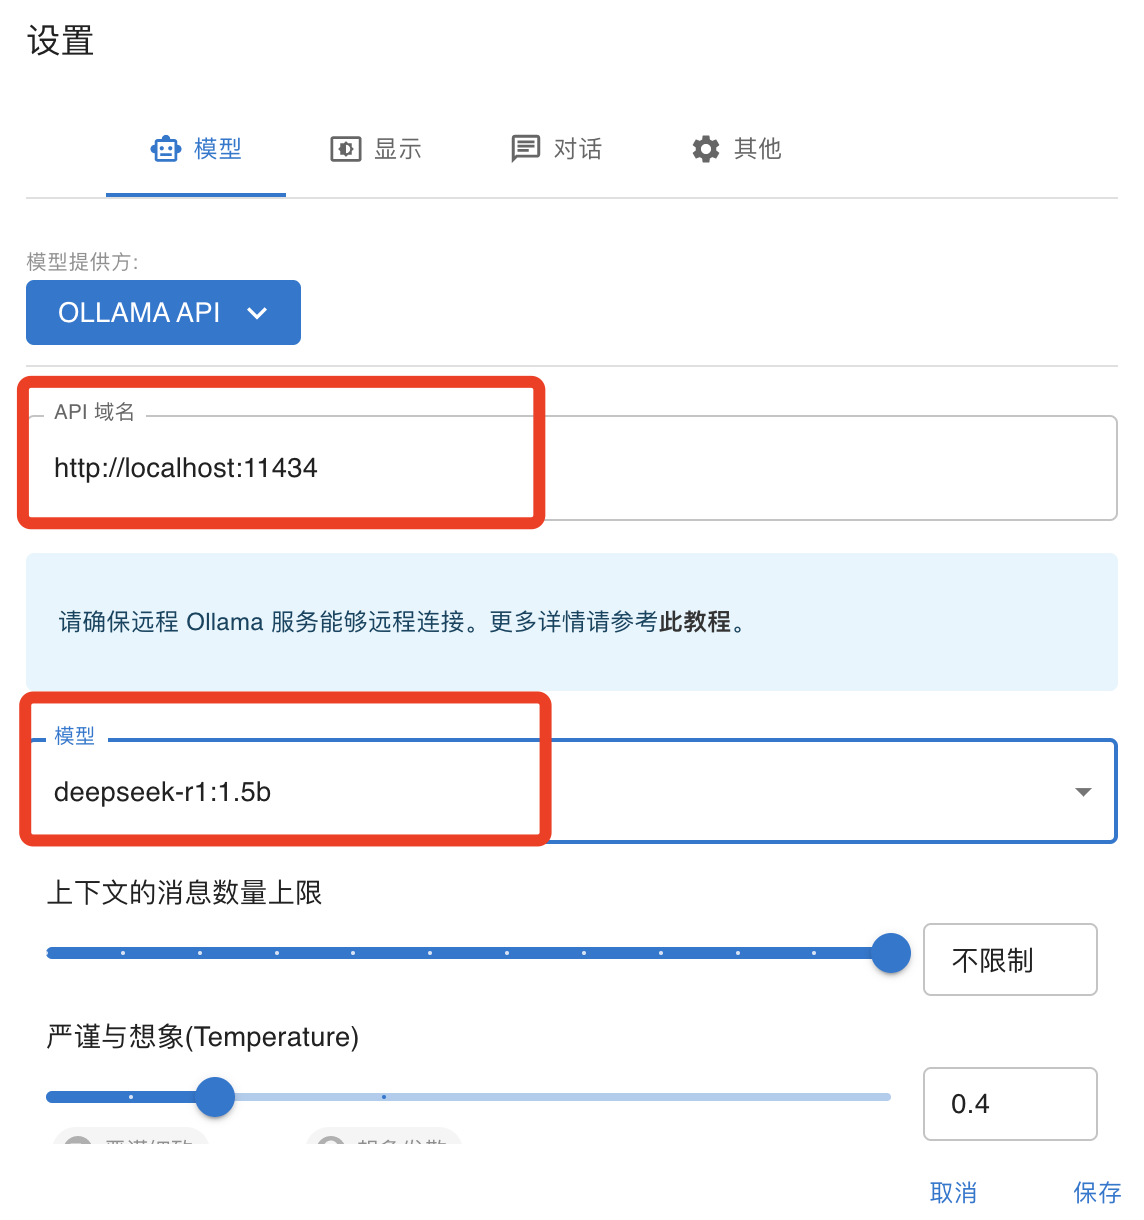Open the 对话 tab
This screenshot has width=1144, height=1220.
(556, 149)
